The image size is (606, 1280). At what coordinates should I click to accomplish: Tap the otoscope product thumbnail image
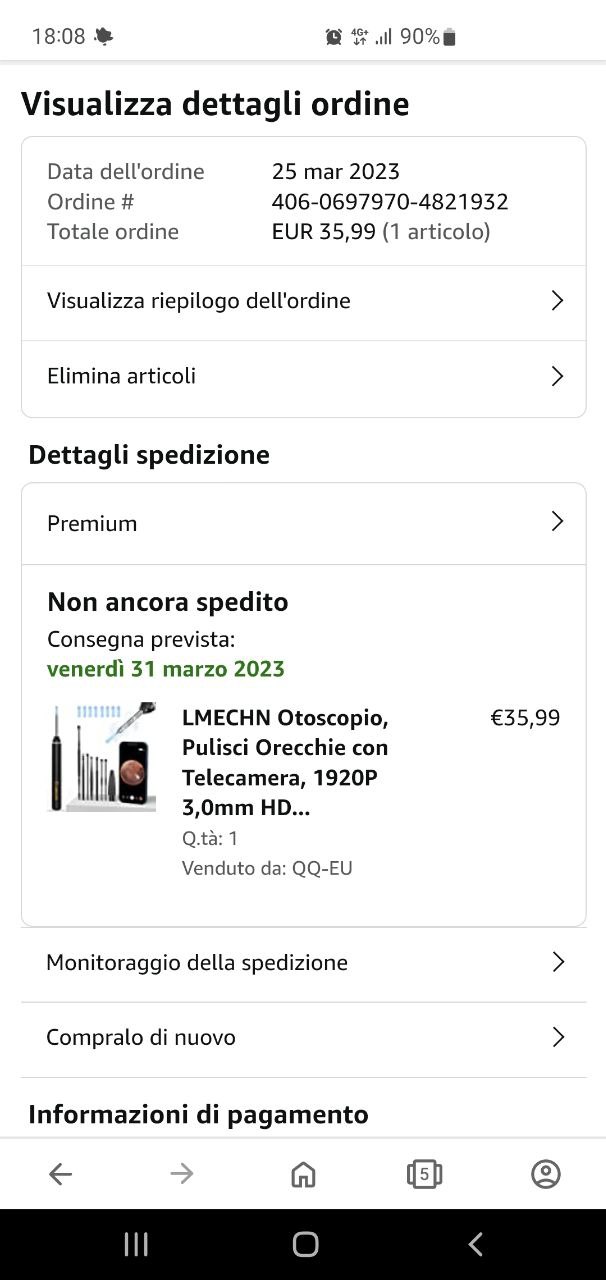103,757
